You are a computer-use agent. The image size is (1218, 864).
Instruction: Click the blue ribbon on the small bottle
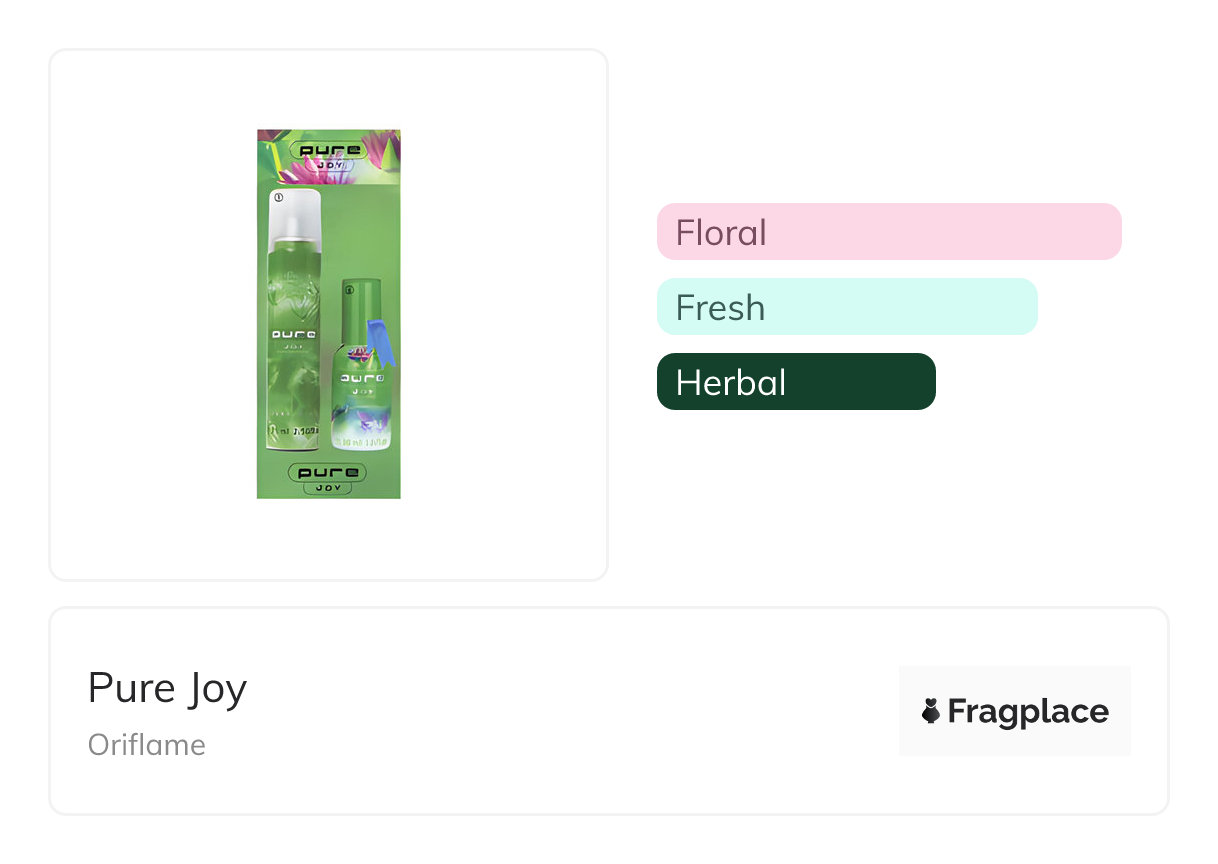tap(381, 342)
